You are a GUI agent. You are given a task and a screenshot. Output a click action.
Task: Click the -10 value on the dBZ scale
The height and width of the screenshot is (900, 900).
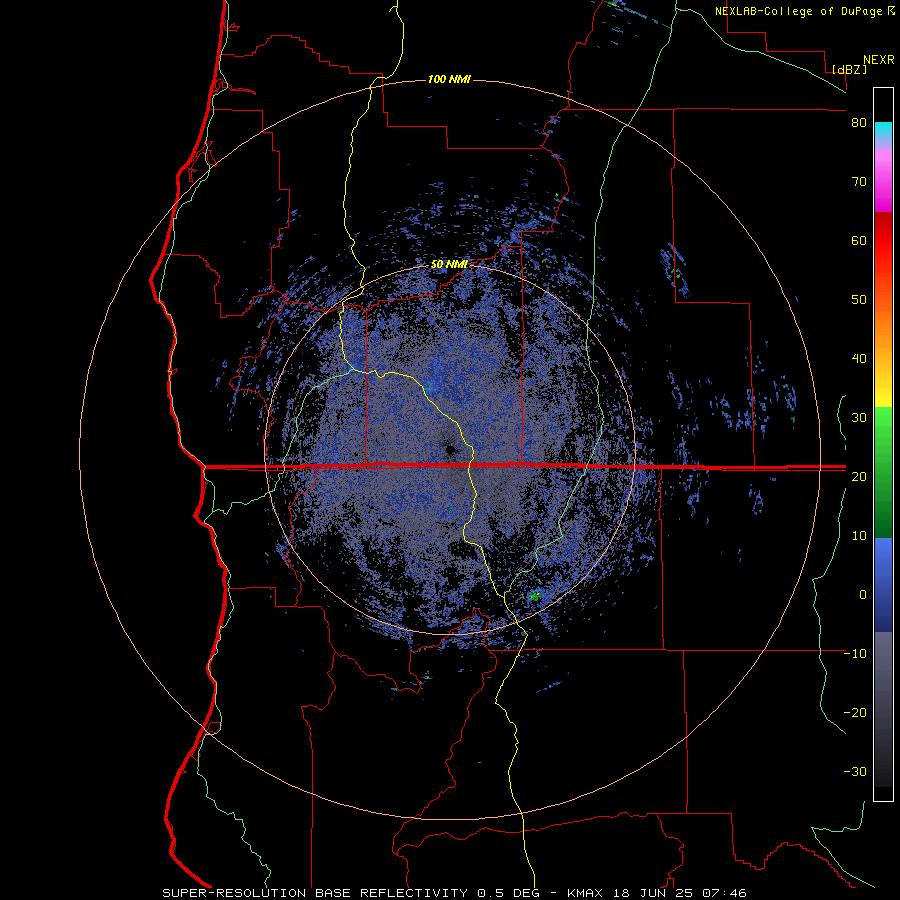(855, 653)
